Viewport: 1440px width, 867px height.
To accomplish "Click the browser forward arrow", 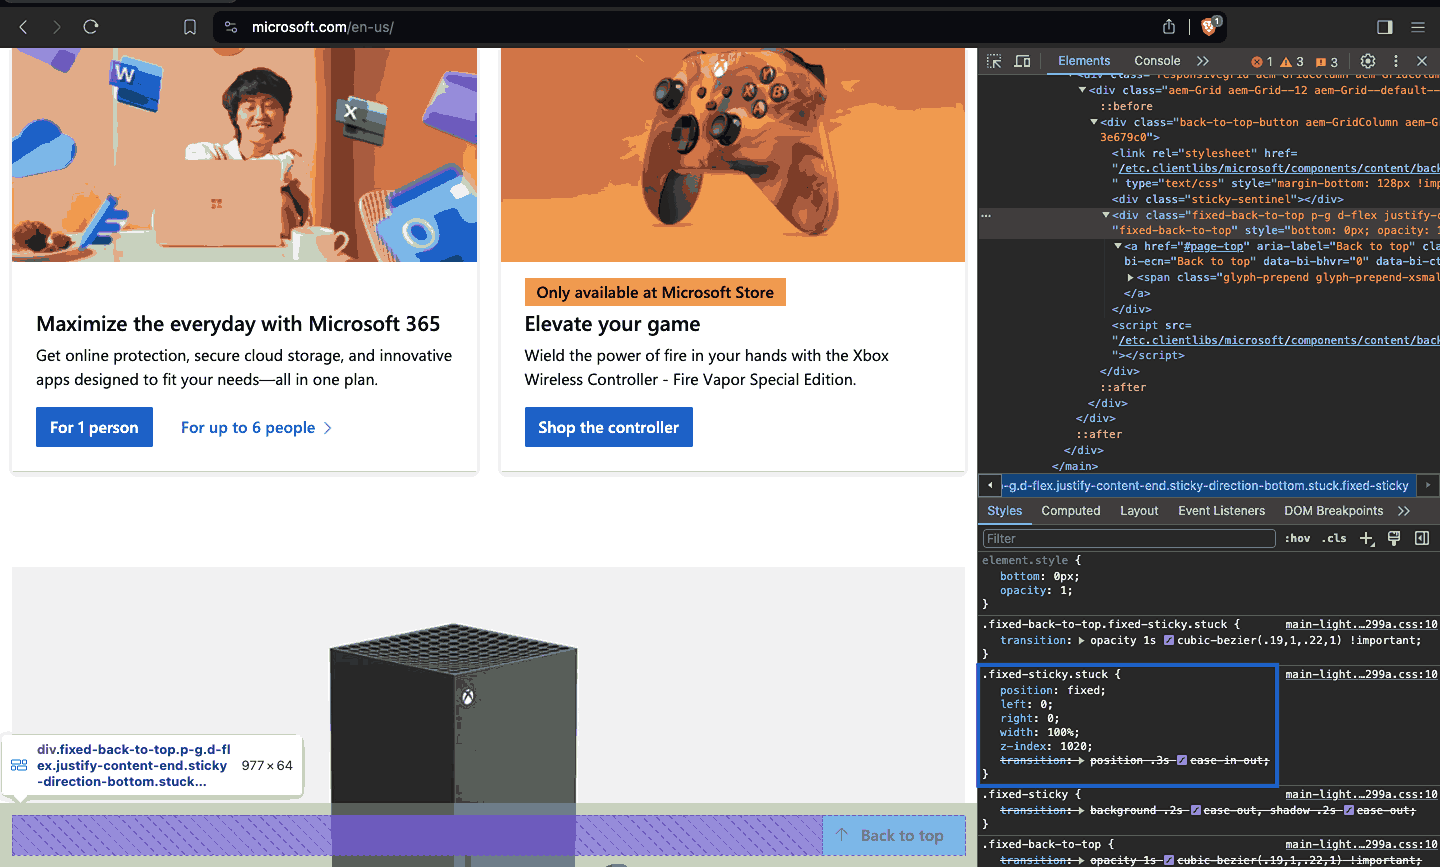I will point(57,27).
